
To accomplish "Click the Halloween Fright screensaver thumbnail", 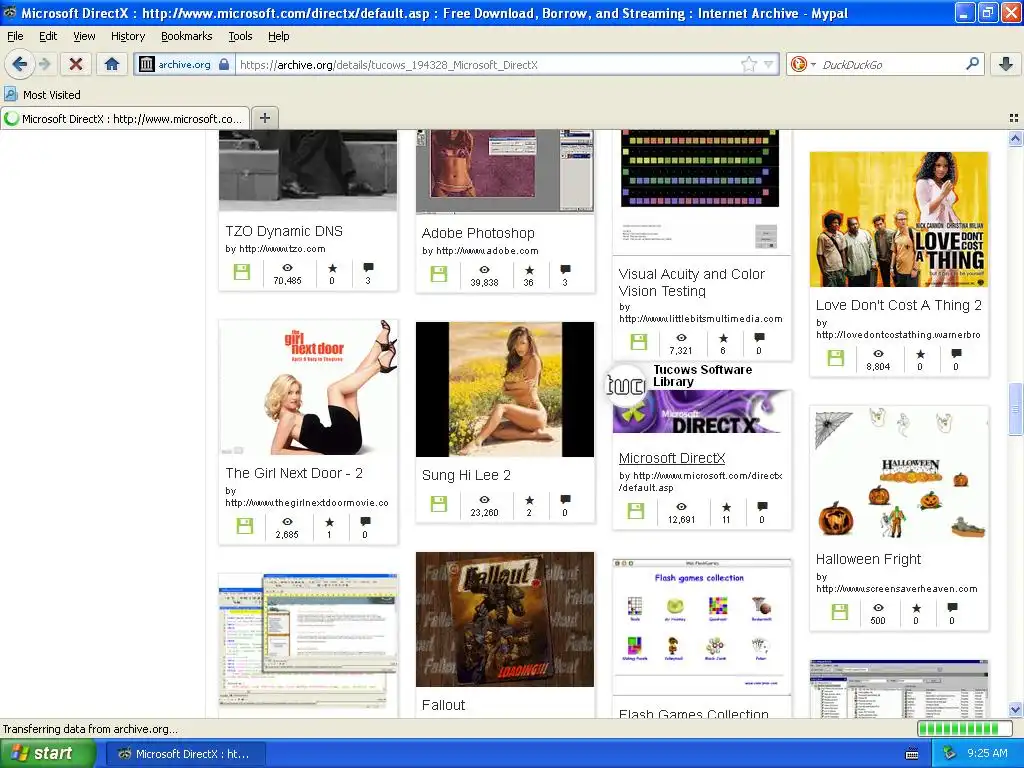I will pos(899,475).
